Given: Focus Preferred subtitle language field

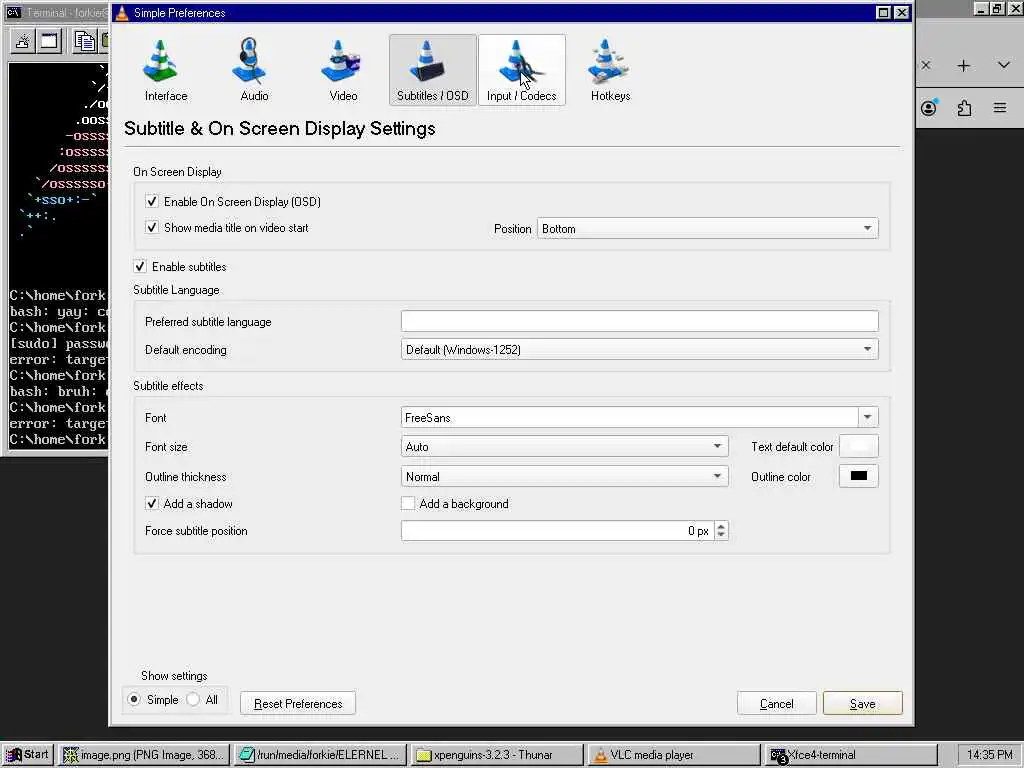Looking at the screenshot, I should click(639, 321).
